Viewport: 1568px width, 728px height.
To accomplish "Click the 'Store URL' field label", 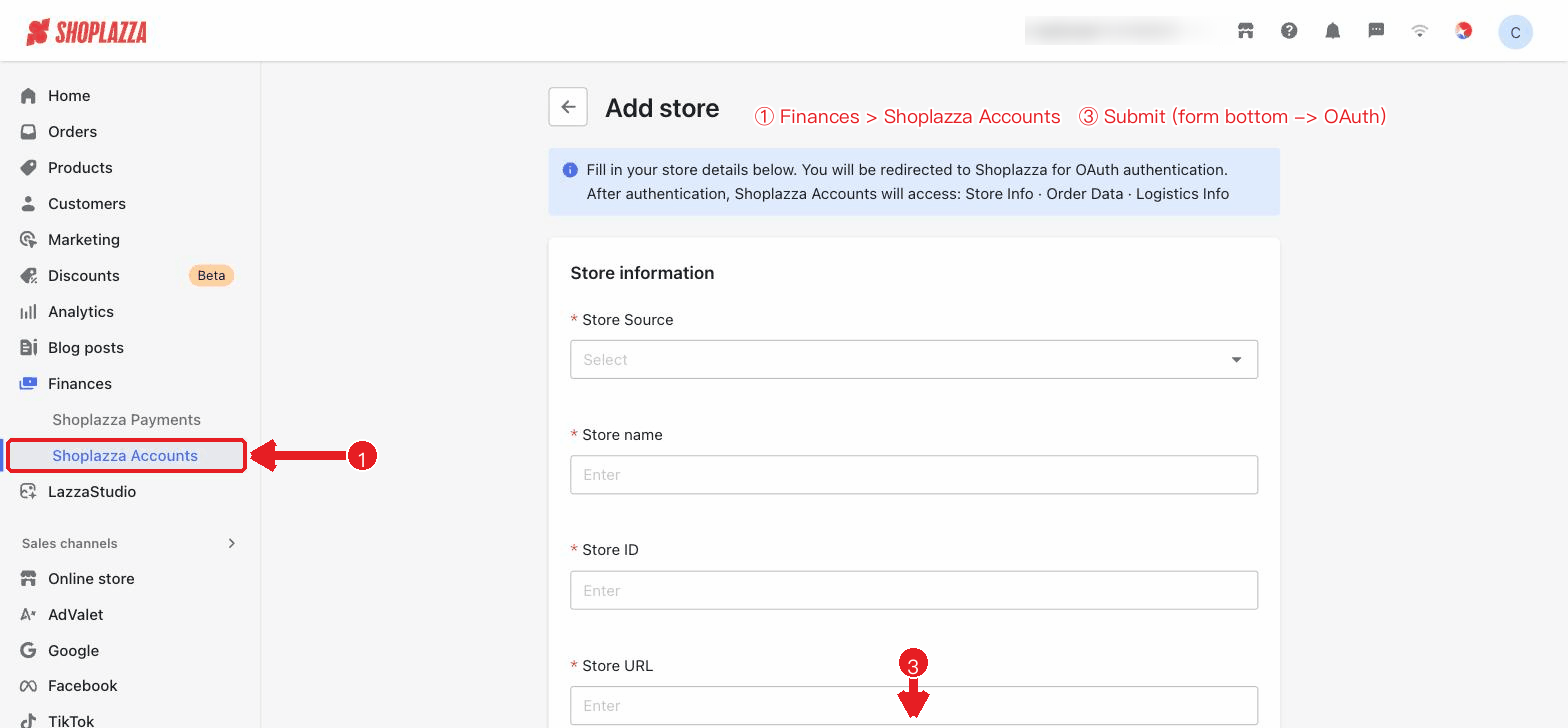I will (x=617, y=666).
